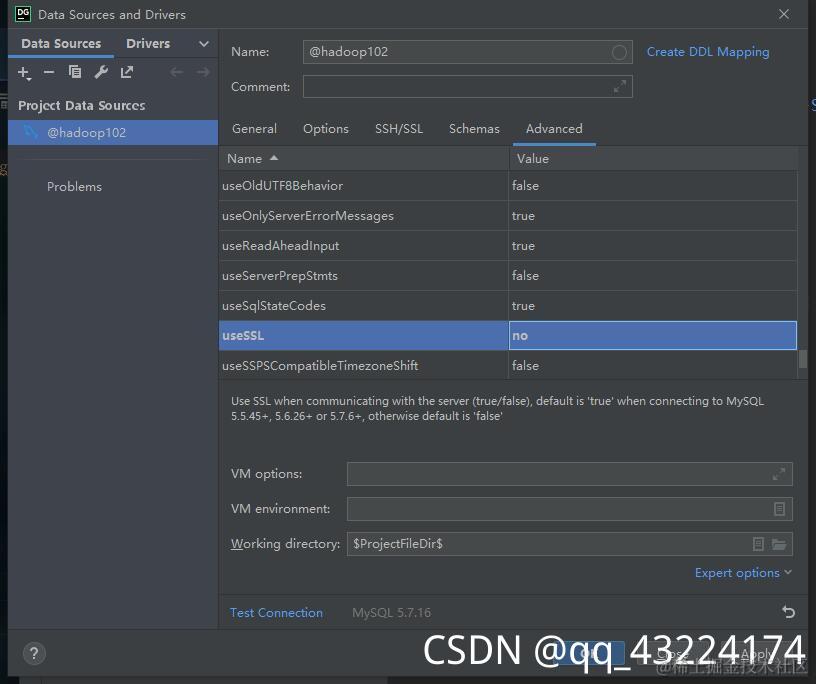Expand the Expert options menu
The image size is (816, 684).
[x=743, y=573]
